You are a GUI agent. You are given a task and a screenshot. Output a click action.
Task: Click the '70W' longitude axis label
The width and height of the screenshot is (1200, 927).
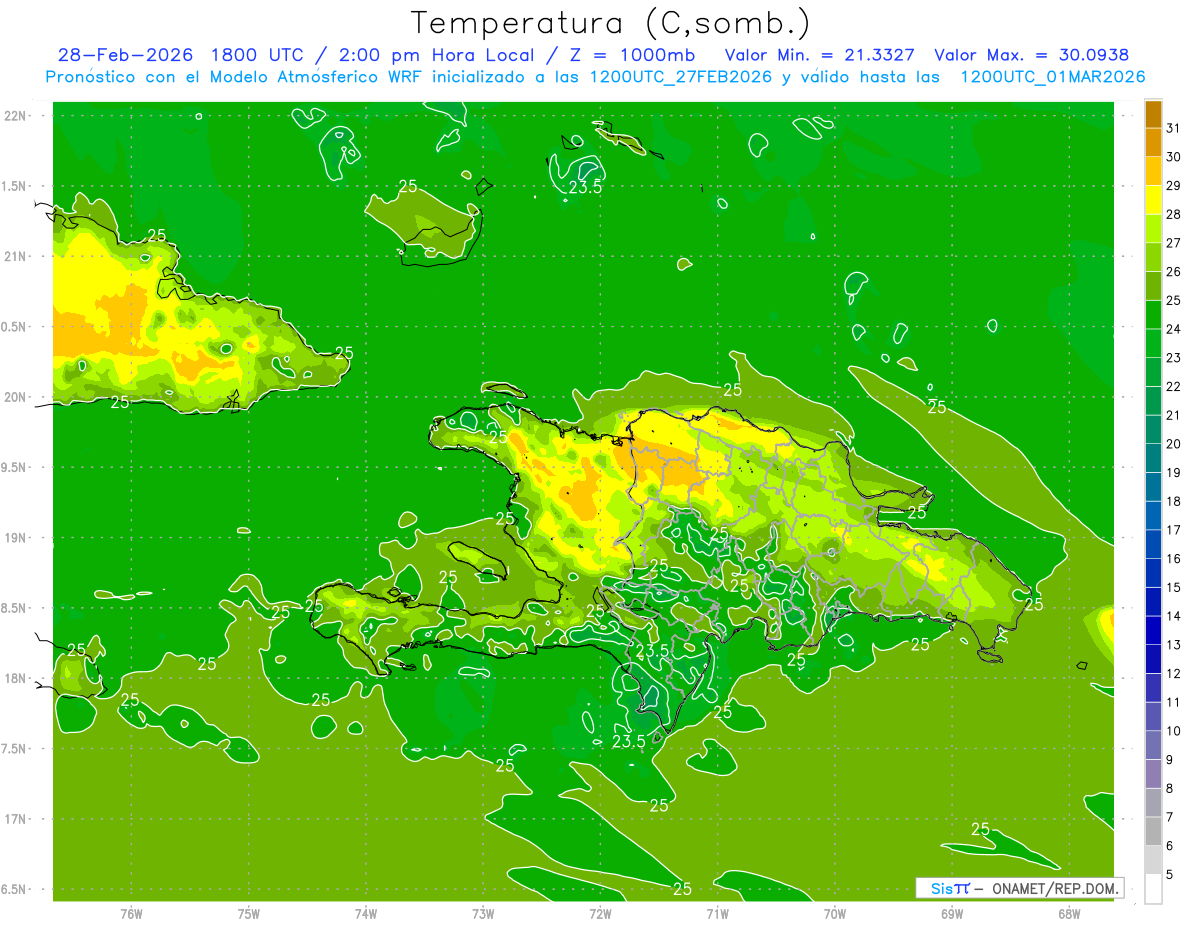[x=835, y=914]
